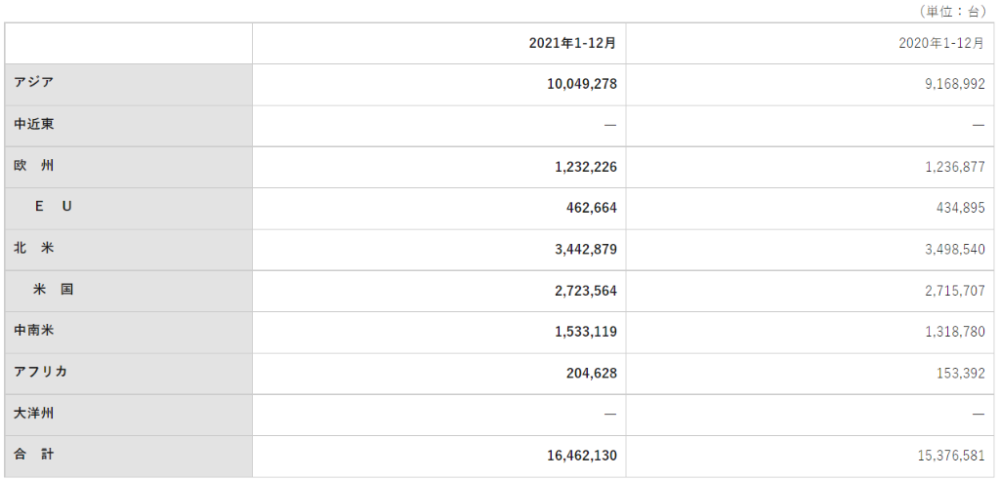This screenshot has width=1000, height=479.
Task: Click the 2021年1-12月 column header
Action: pos(573,43)
